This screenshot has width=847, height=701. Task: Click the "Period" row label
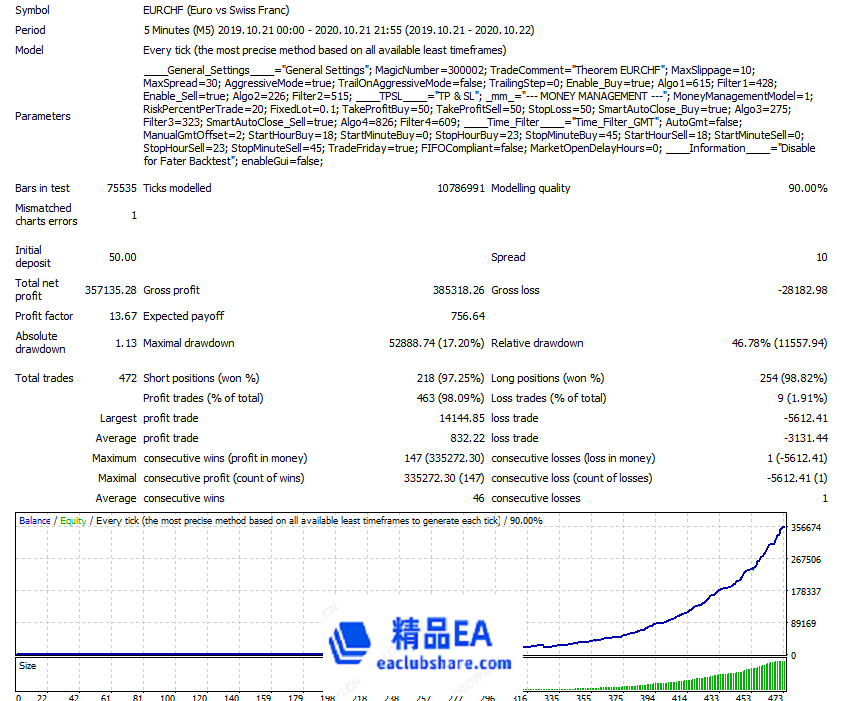point(30,30)
